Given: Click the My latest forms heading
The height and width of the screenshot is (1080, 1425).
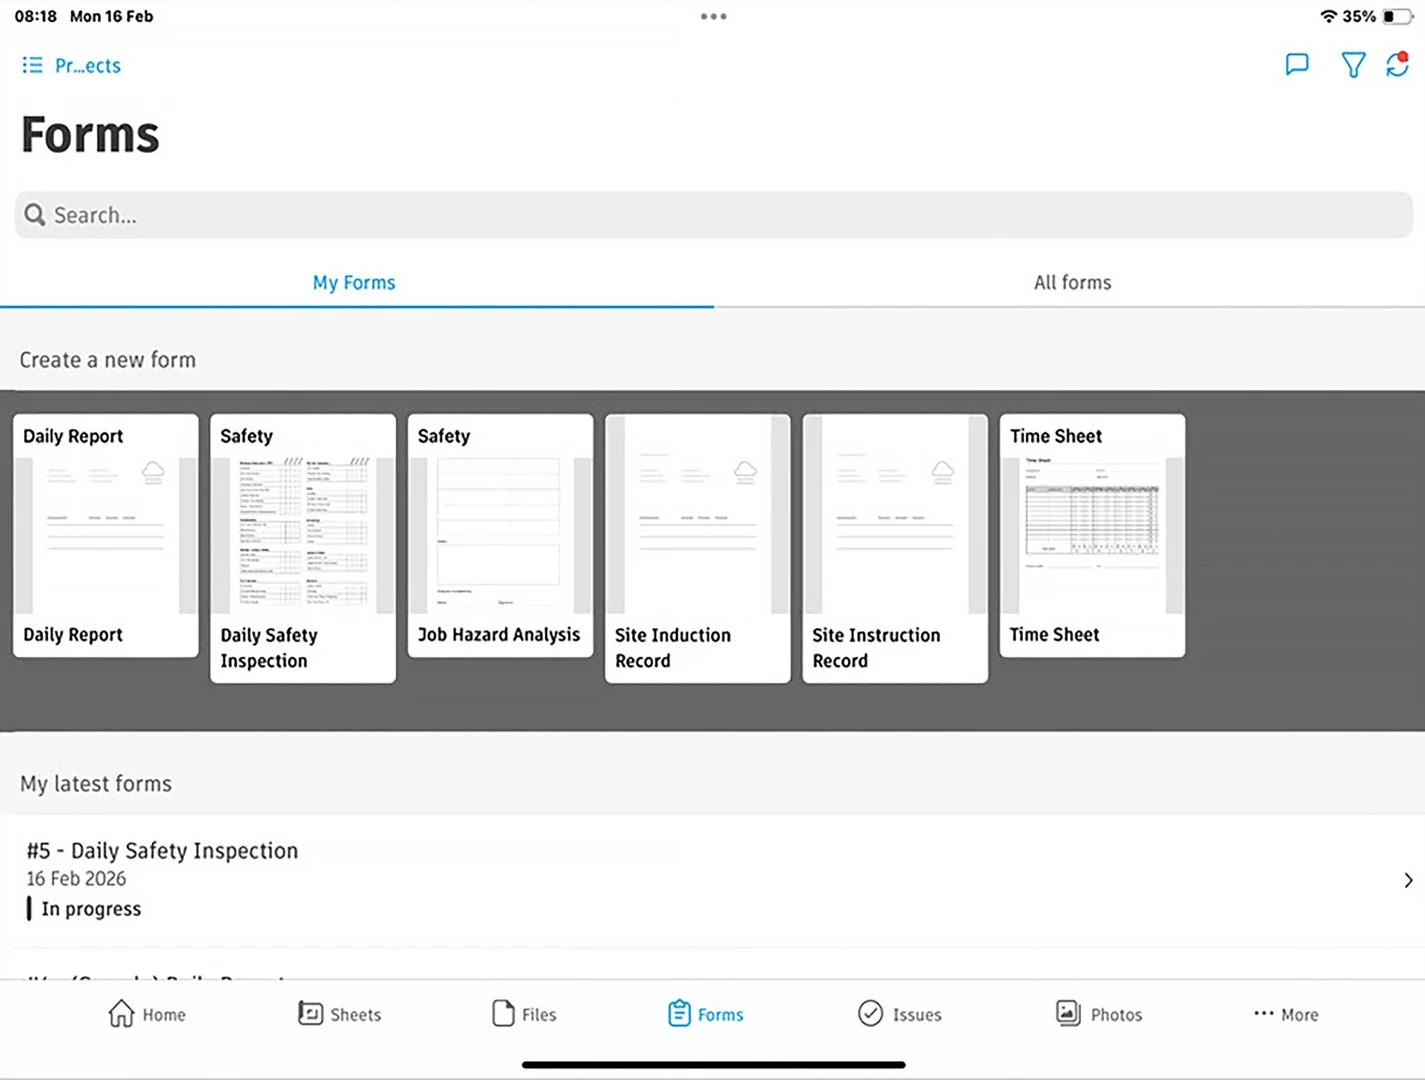Looking at the screenshot, I should coord(96,784).
